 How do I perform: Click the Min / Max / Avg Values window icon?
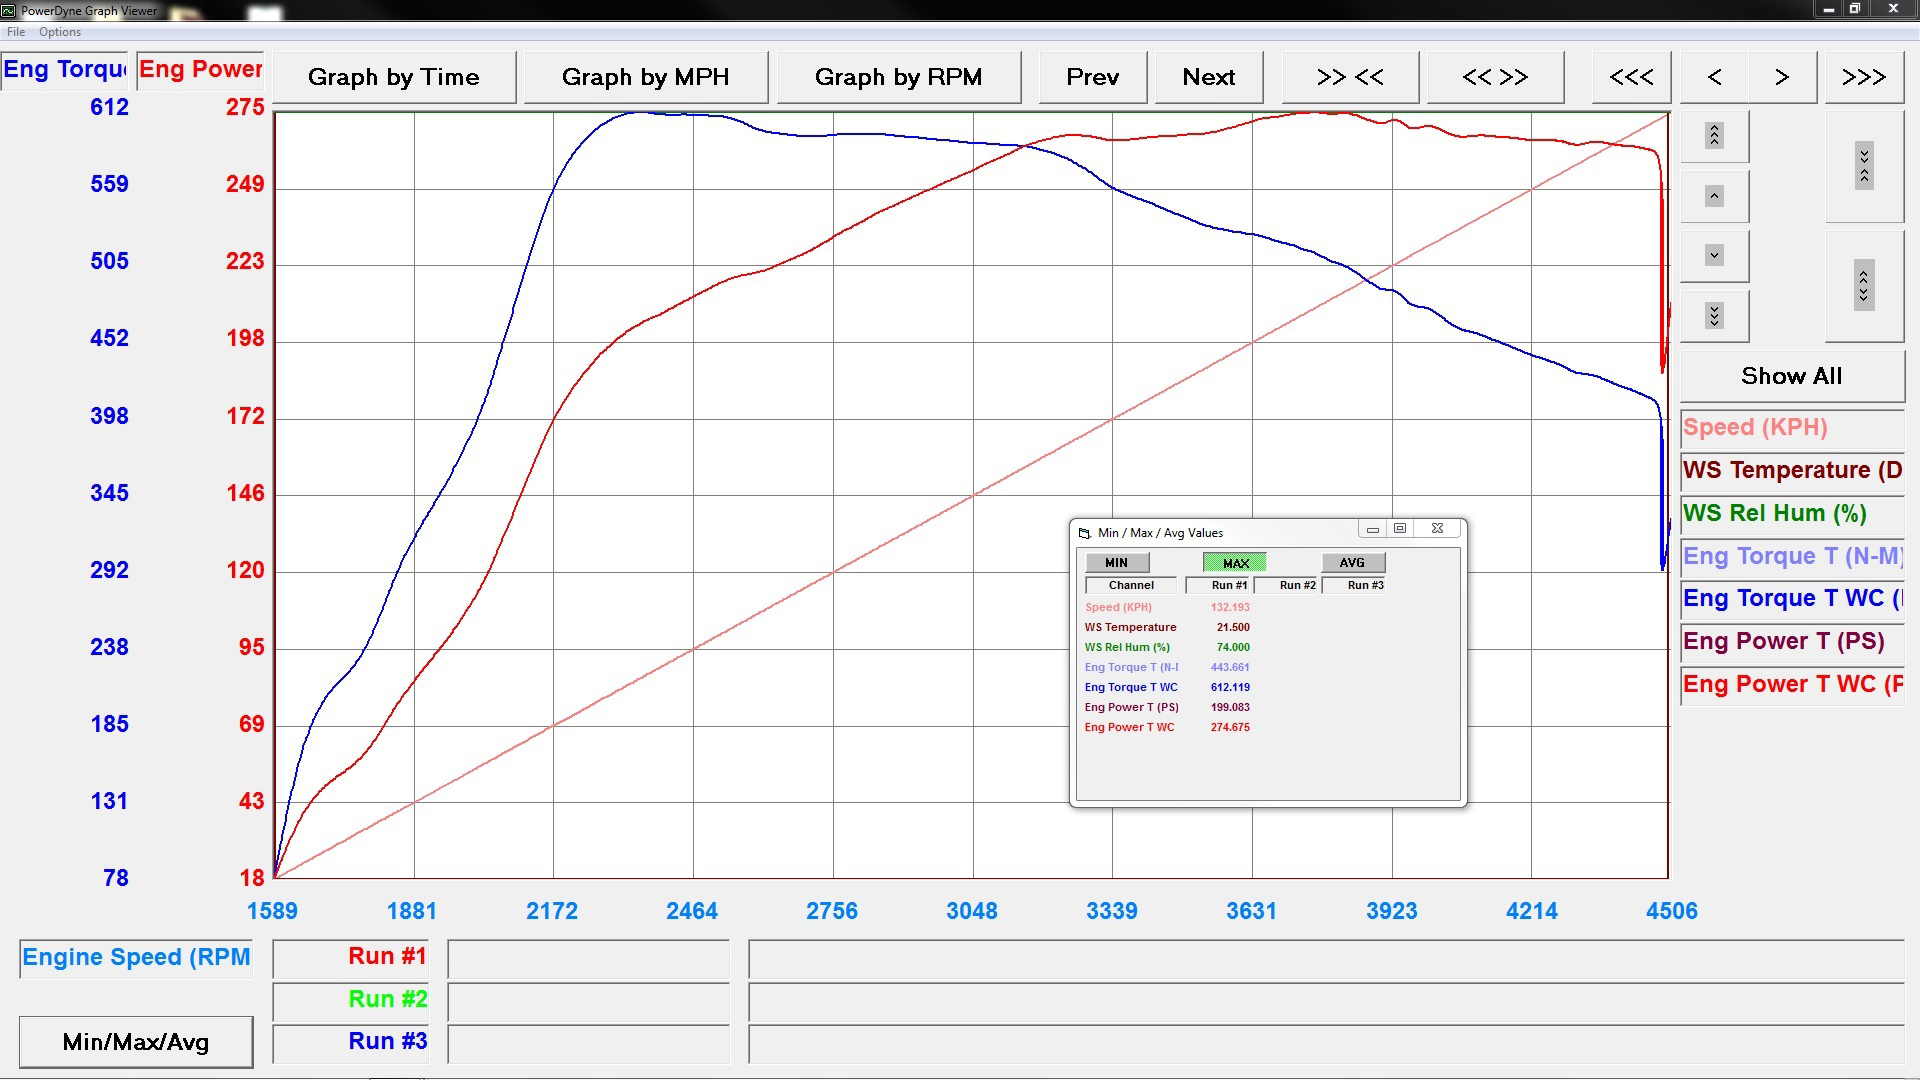click(1084, 533)
